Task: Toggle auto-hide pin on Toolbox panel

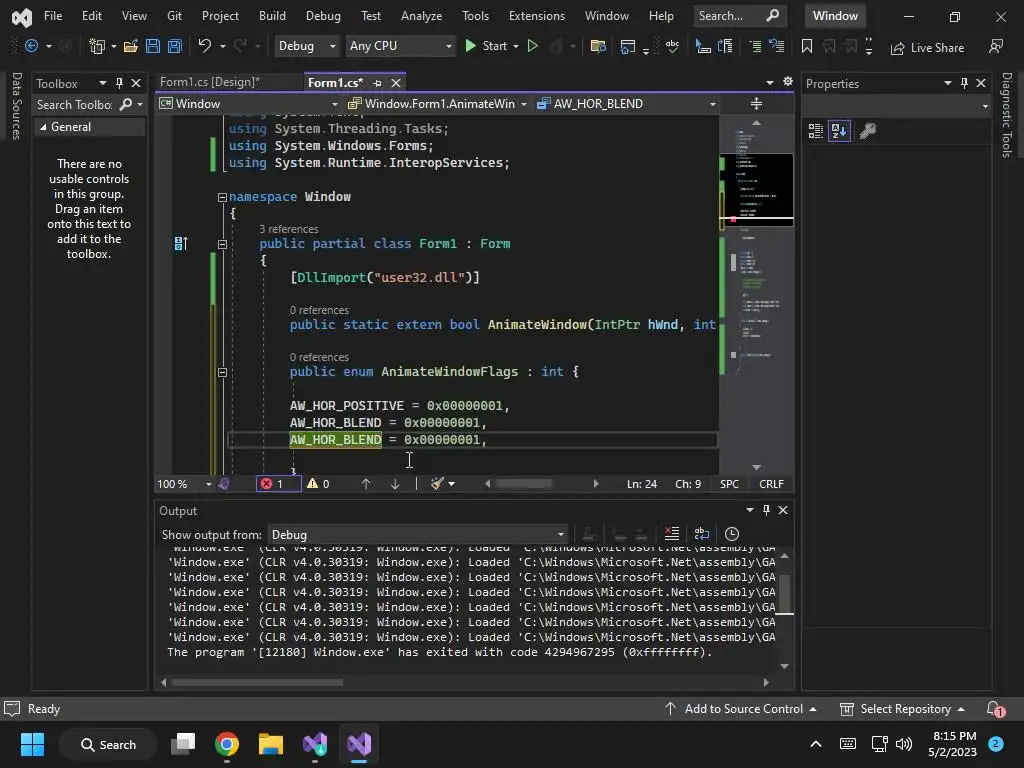Action: coord(119,83)
